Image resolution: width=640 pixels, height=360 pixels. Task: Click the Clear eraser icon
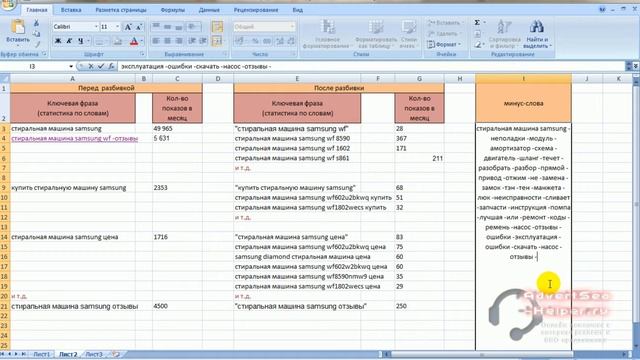pos(478,44)
